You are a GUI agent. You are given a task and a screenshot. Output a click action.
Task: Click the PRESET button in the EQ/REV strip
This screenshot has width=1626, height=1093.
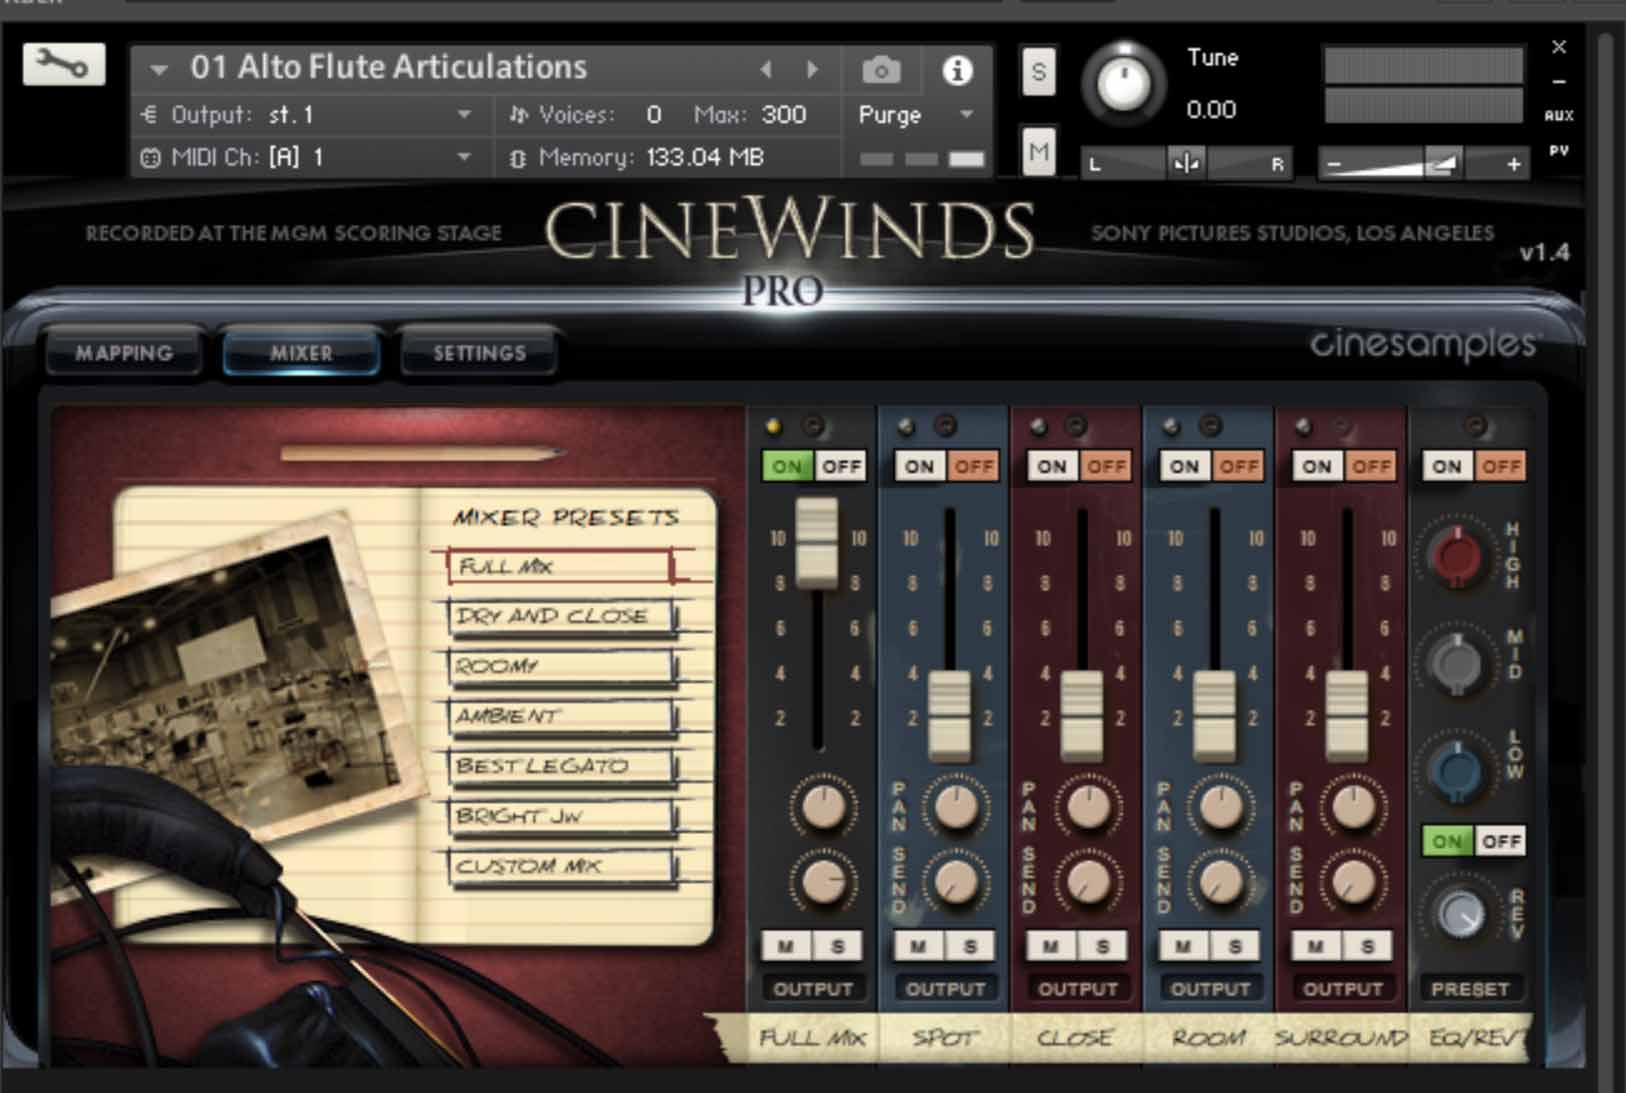coord(1470,988)
